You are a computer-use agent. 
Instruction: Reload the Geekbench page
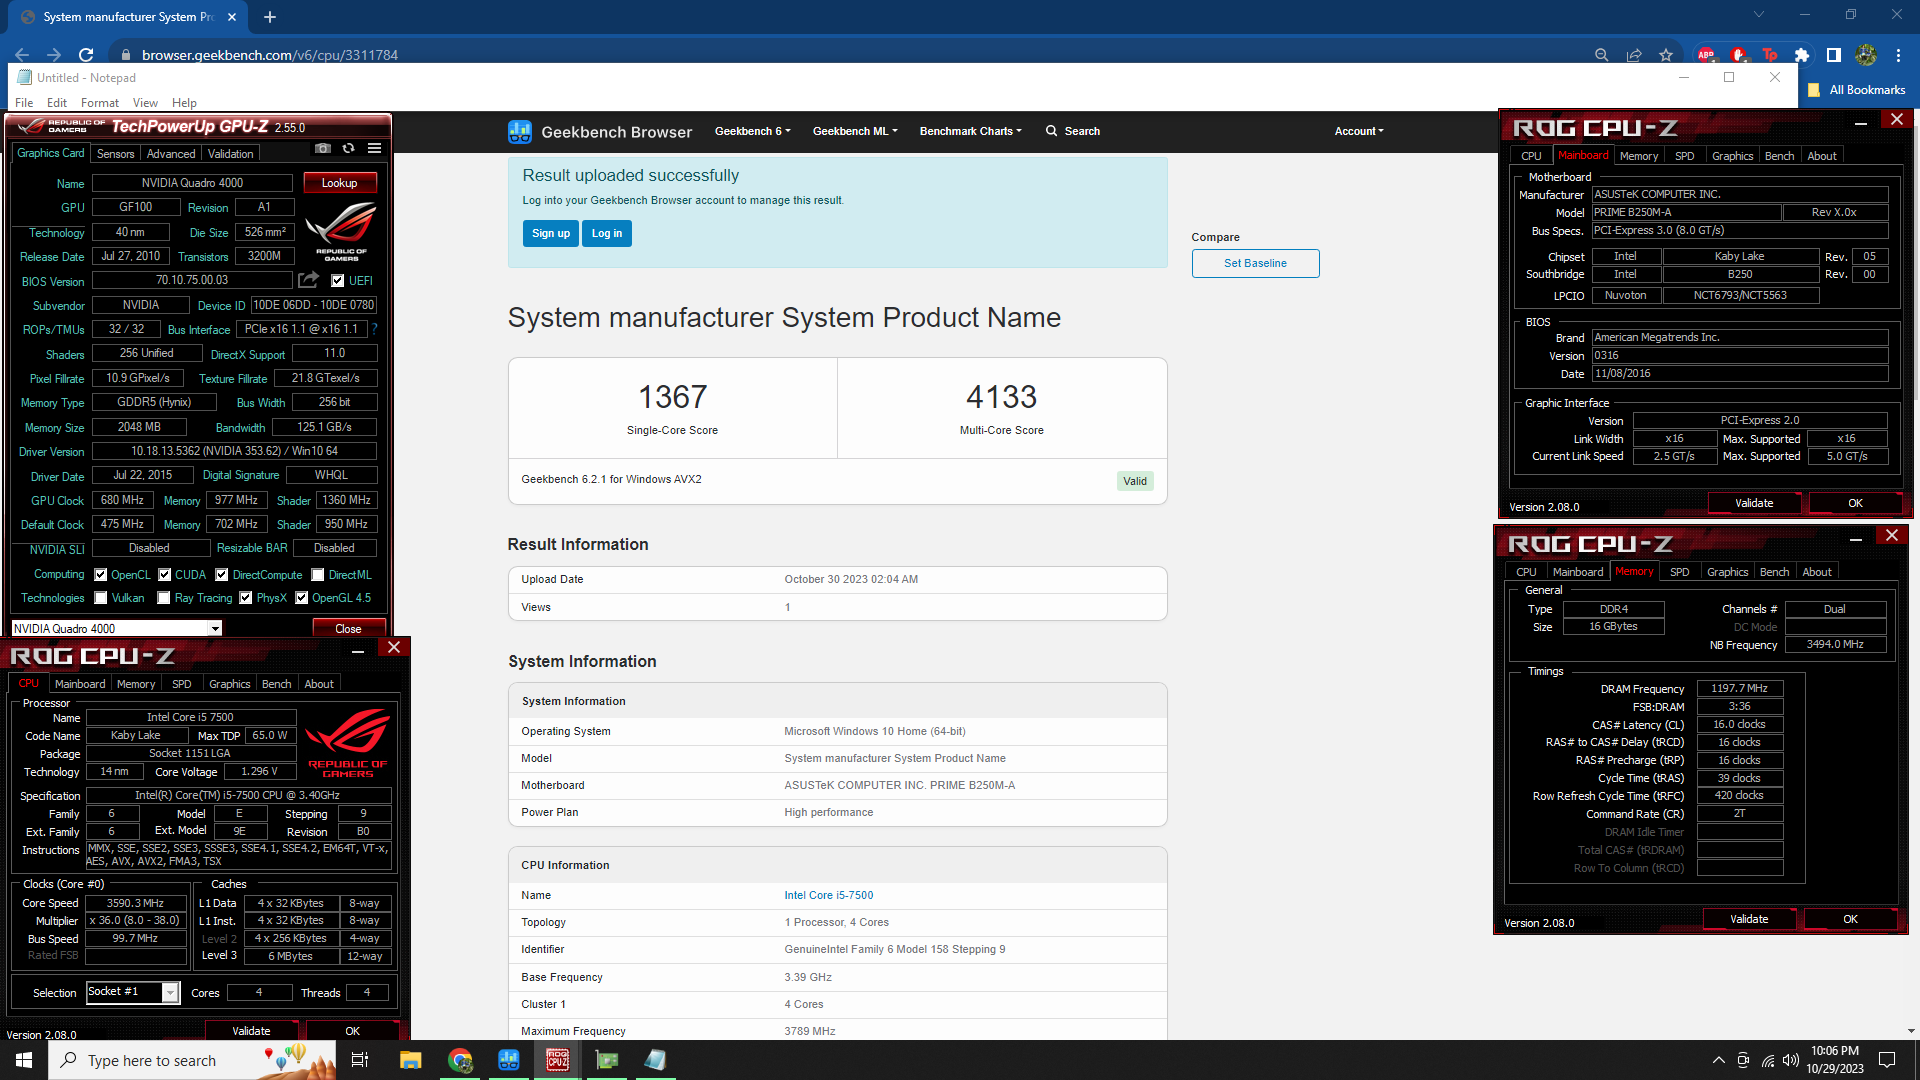pos(86,55)
